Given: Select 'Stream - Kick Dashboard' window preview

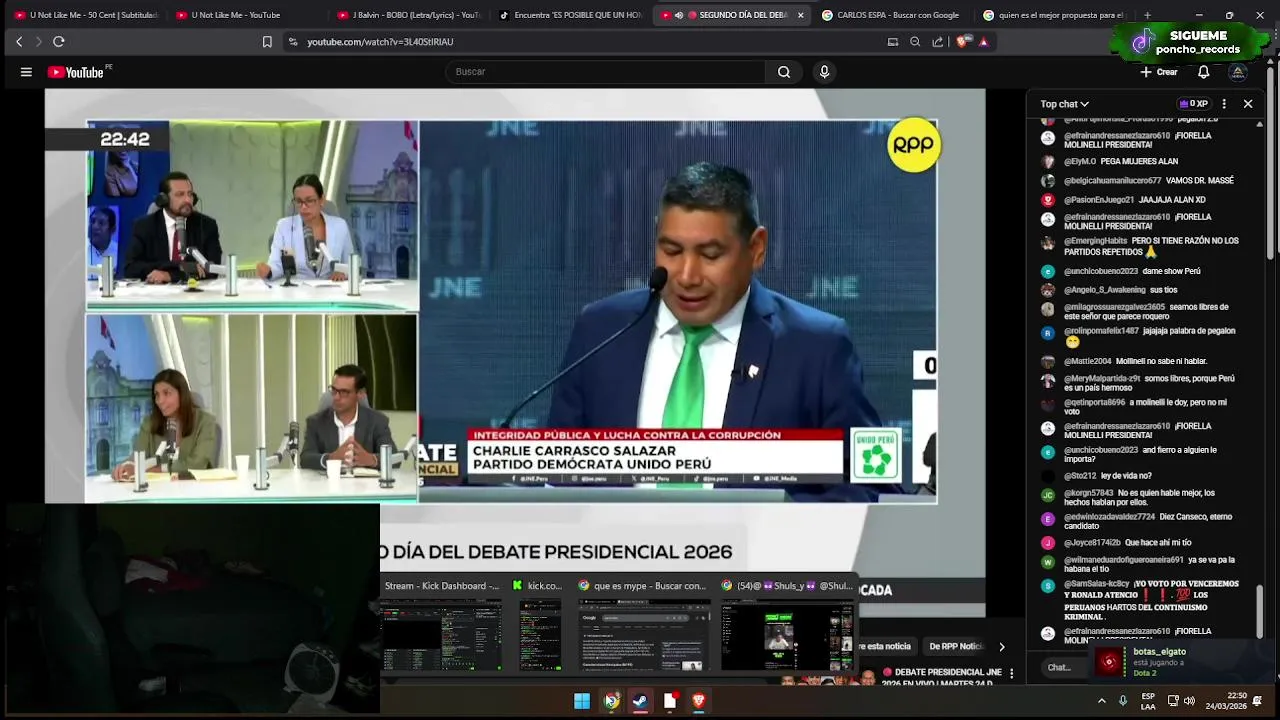Looking at the screenshot, I should [441, 626].
